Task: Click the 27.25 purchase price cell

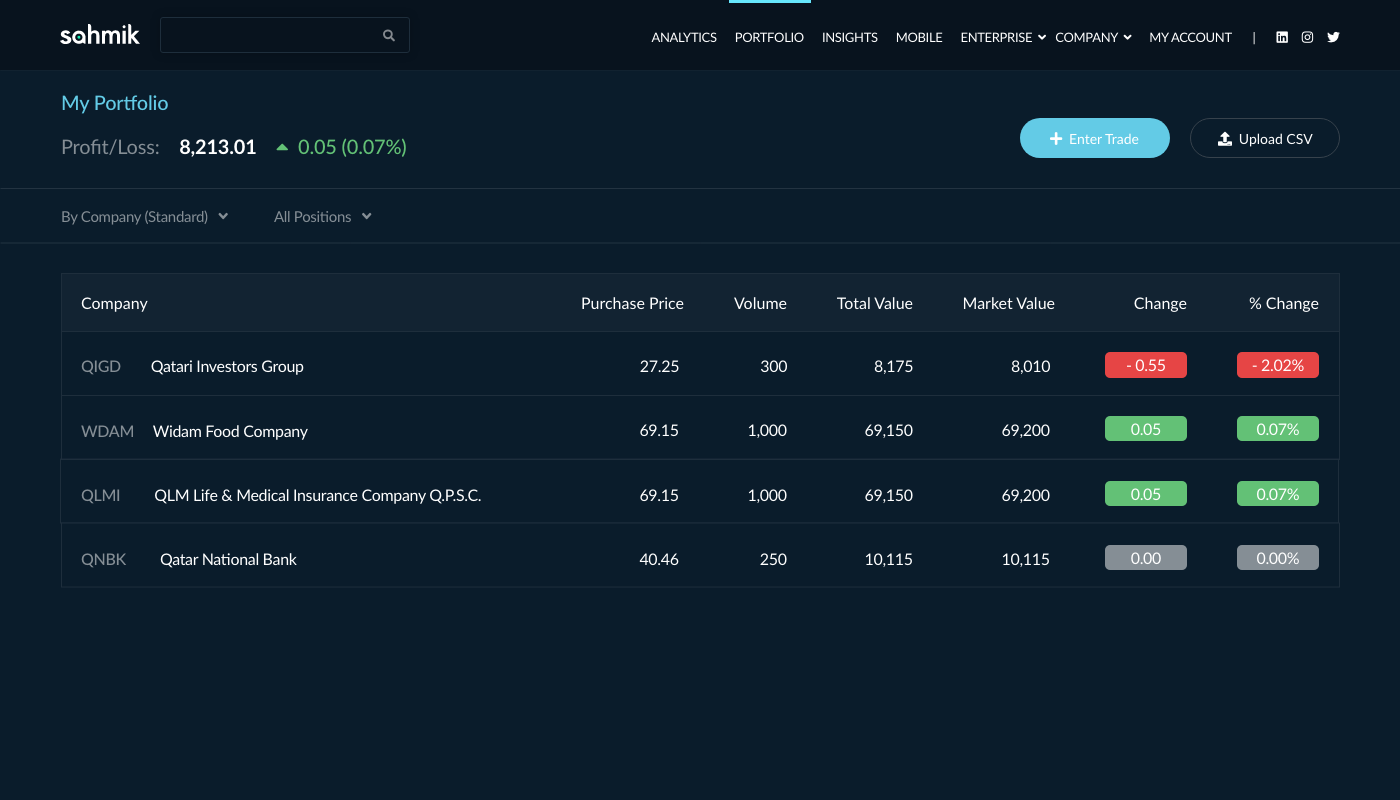Action: coord(659,366)
